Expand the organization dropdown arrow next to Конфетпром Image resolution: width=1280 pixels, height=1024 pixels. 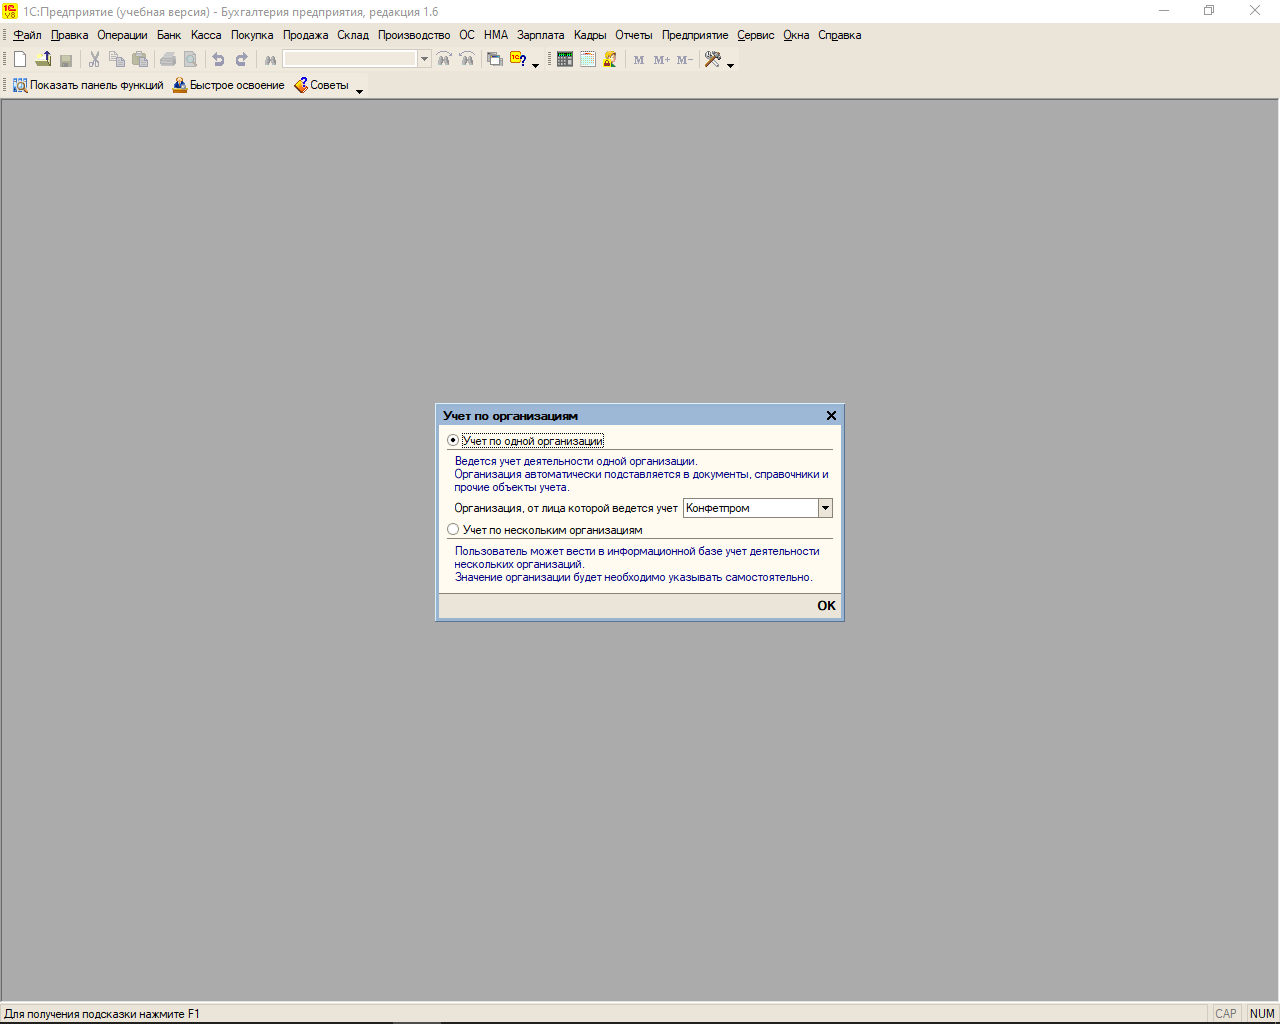click(x=825, y=508)
